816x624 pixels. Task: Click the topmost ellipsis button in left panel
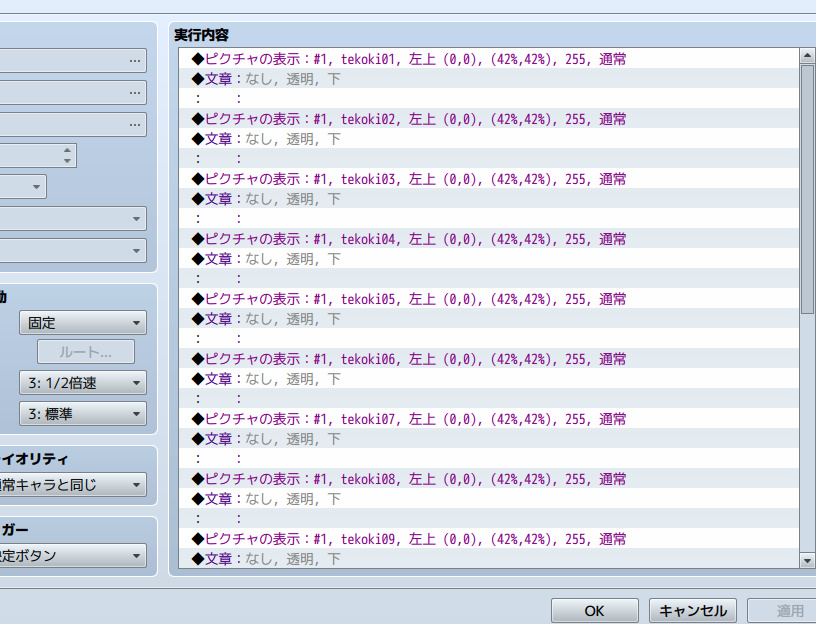point(134,61)
